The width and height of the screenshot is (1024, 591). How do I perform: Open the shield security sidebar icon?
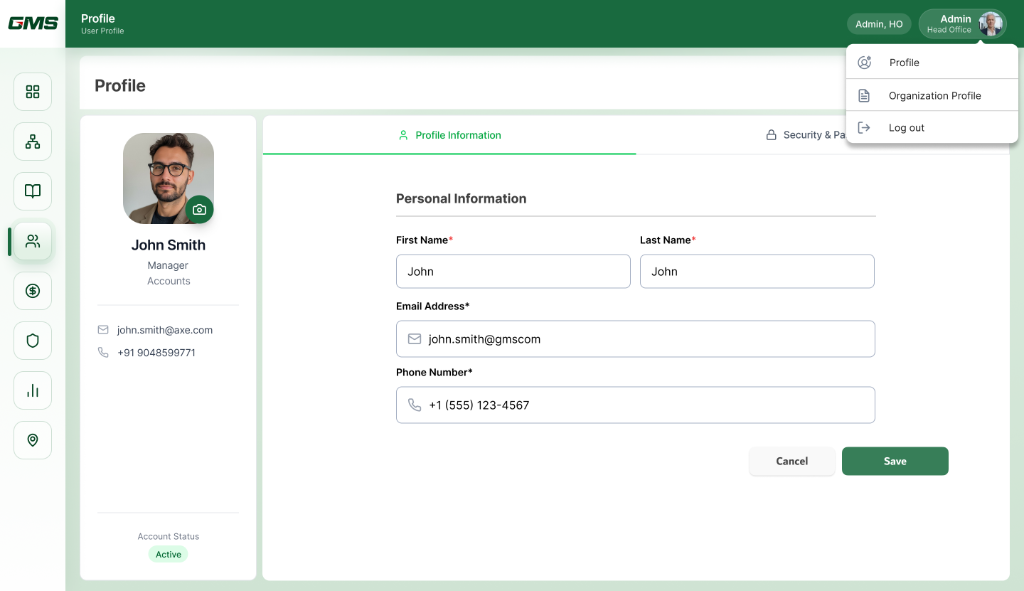33,340
